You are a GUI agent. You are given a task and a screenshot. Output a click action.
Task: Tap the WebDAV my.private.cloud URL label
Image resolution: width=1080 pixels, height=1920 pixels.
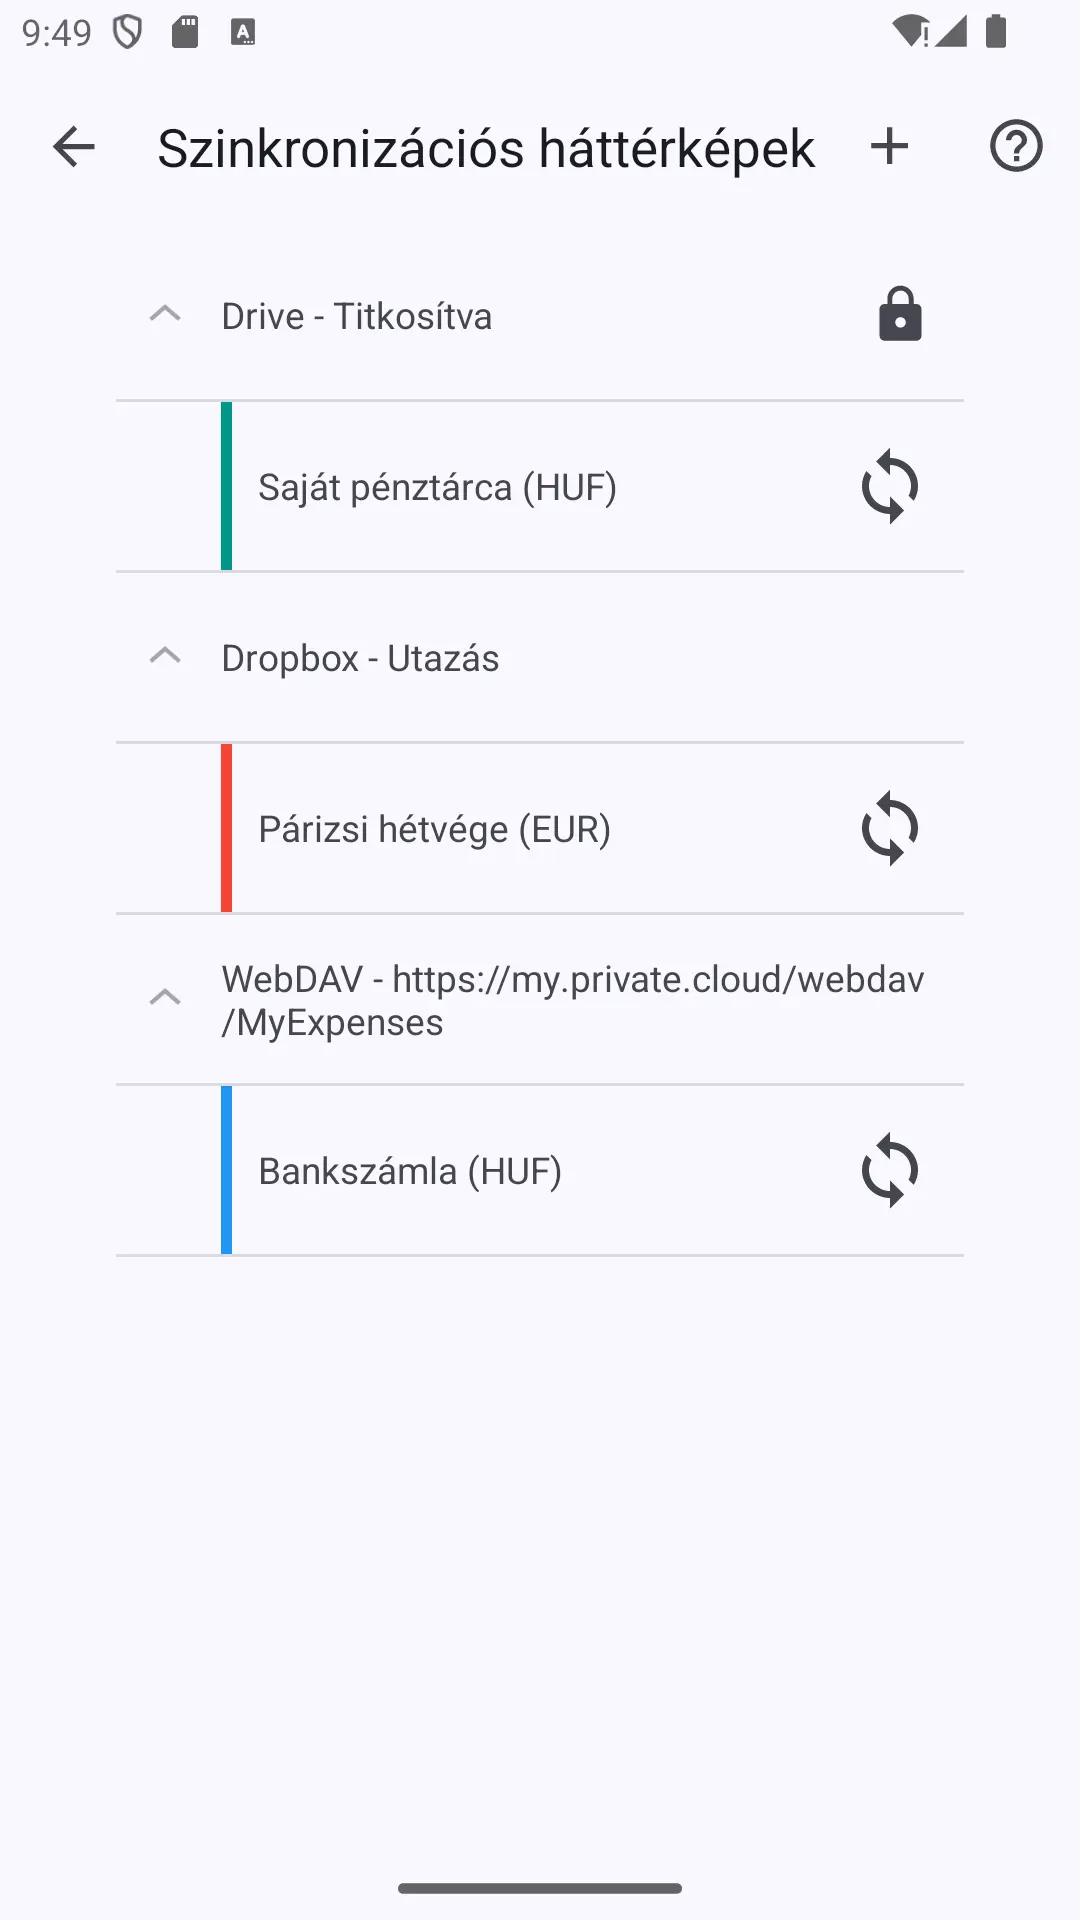coord(573,1001)
